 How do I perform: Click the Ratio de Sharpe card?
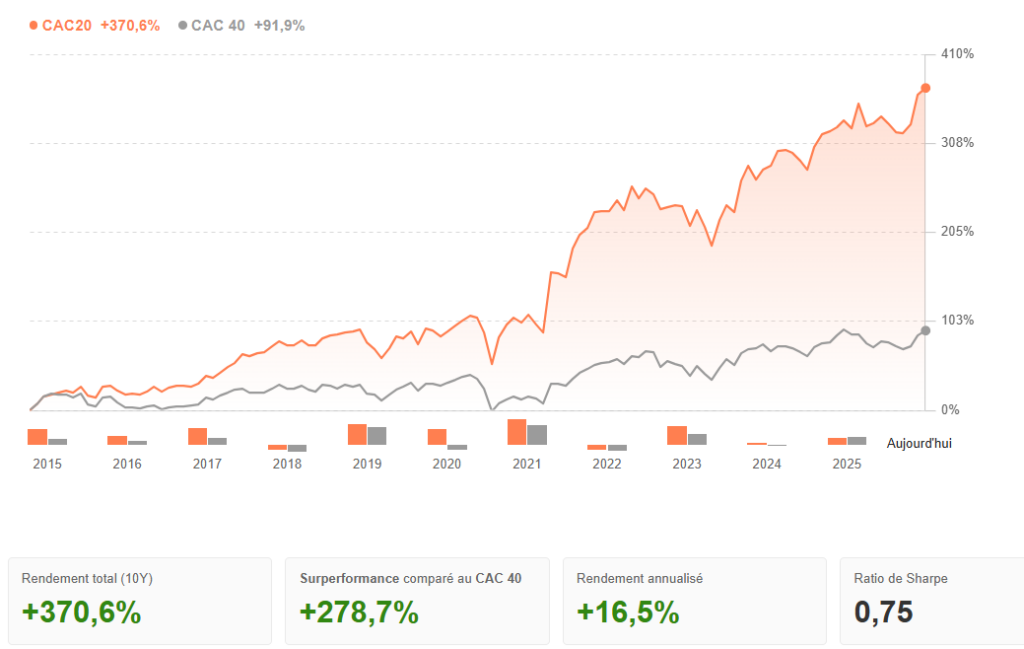(931, 600)
